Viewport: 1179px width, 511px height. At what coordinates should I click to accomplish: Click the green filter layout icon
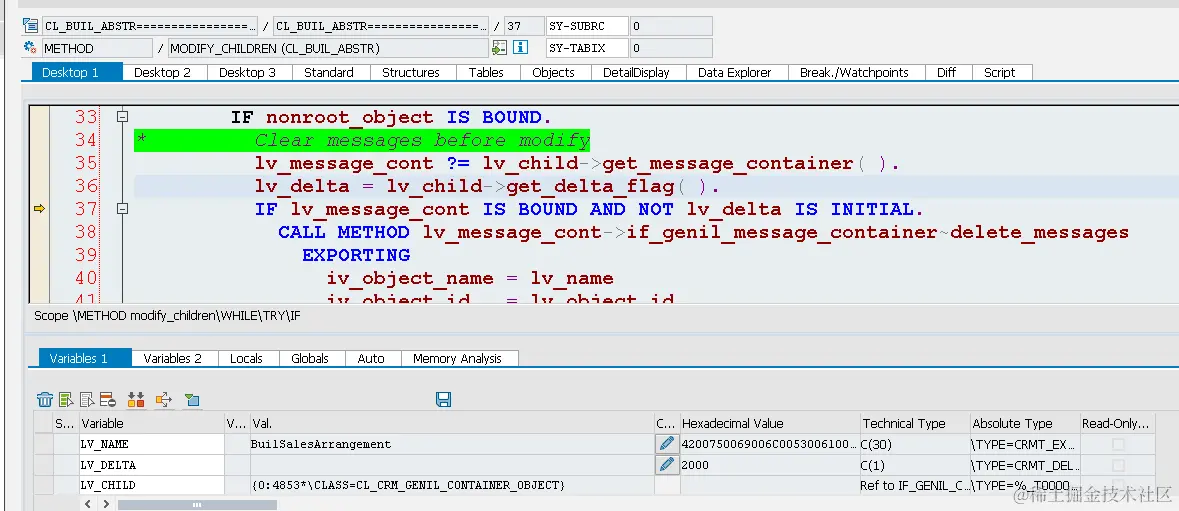pos(192,400)
